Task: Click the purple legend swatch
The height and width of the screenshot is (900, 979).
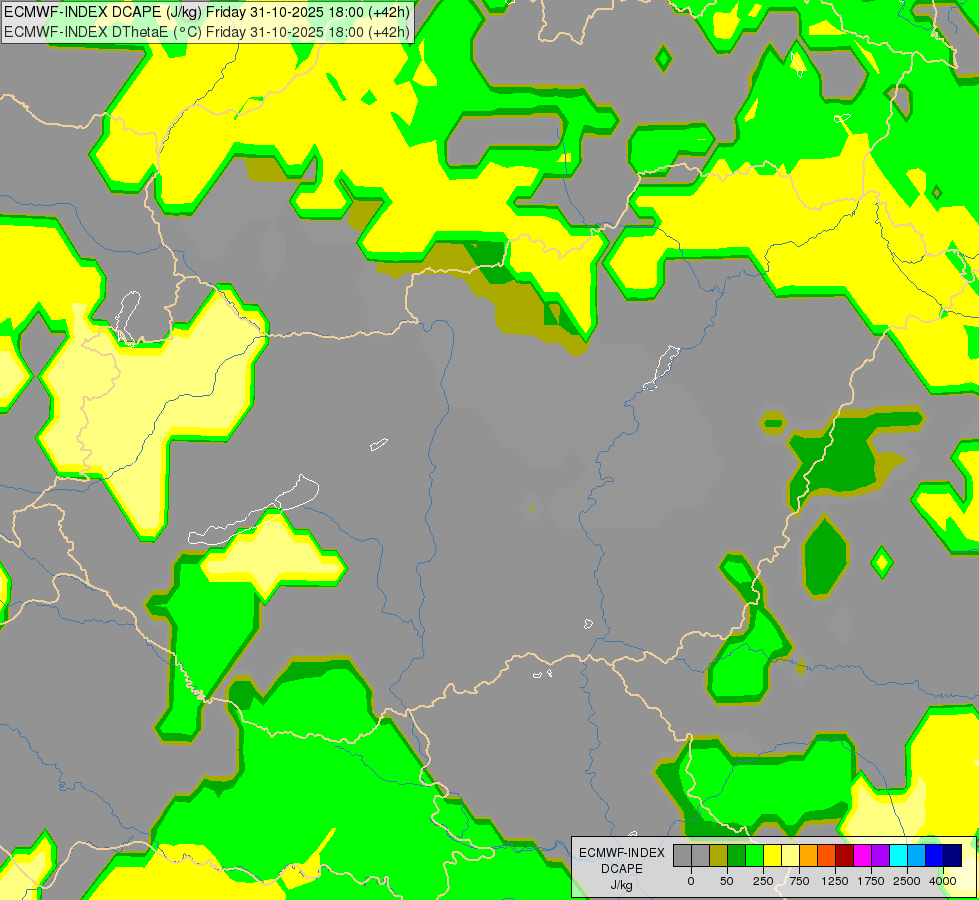Action: pos(881,855)
